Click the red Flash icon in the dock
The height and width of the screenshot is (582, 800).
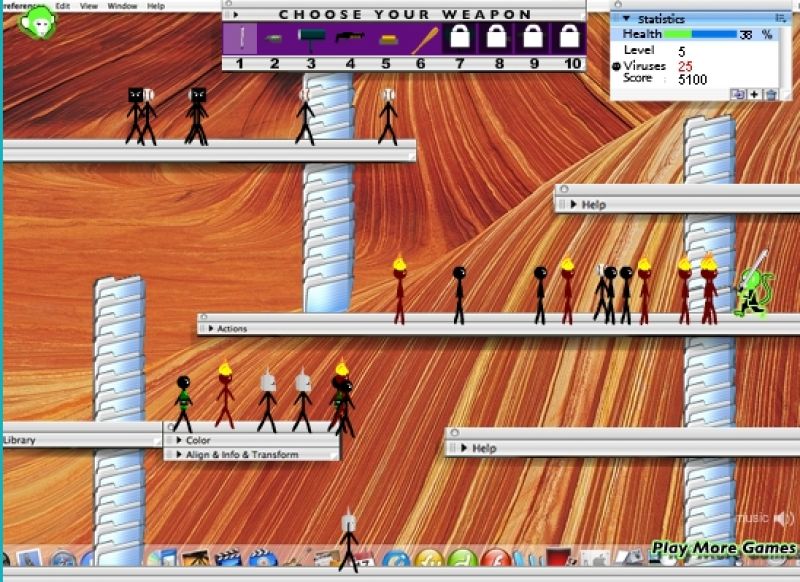click(x=495, y=560)
